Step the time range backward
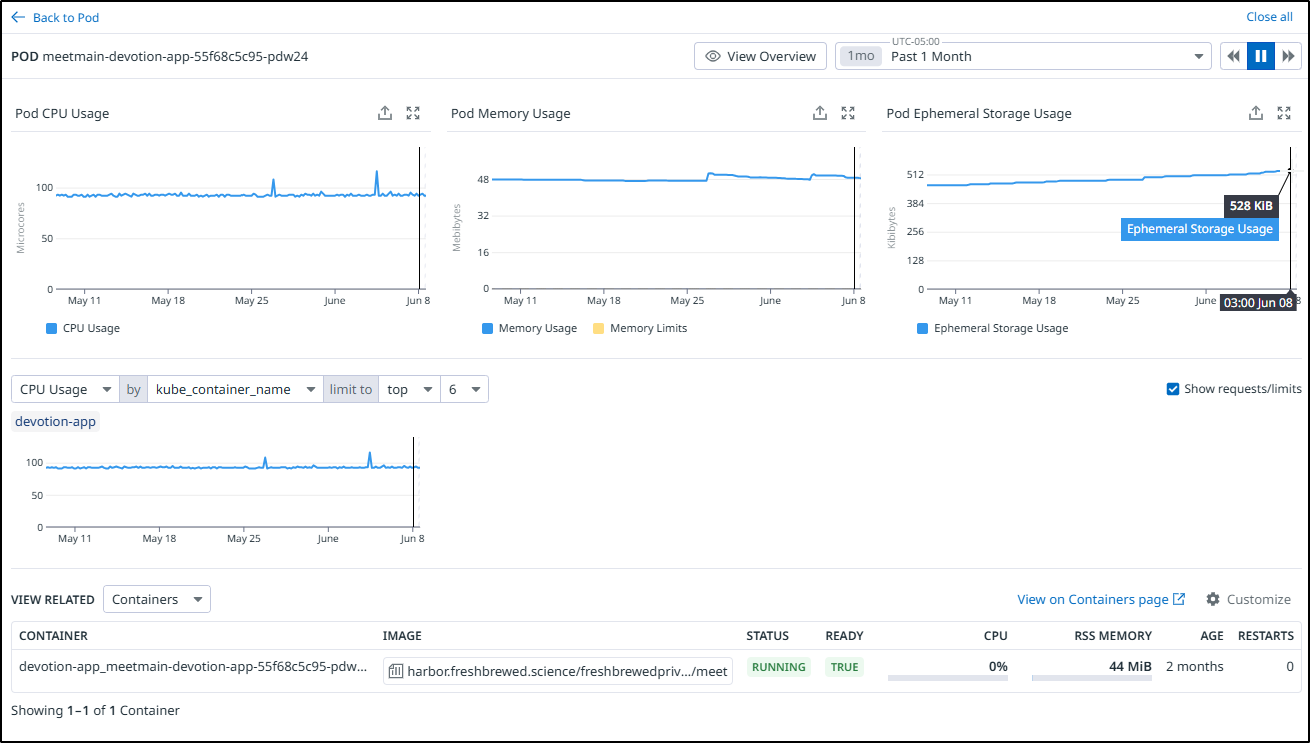Screen dimensions: 1310x743 1233,56
